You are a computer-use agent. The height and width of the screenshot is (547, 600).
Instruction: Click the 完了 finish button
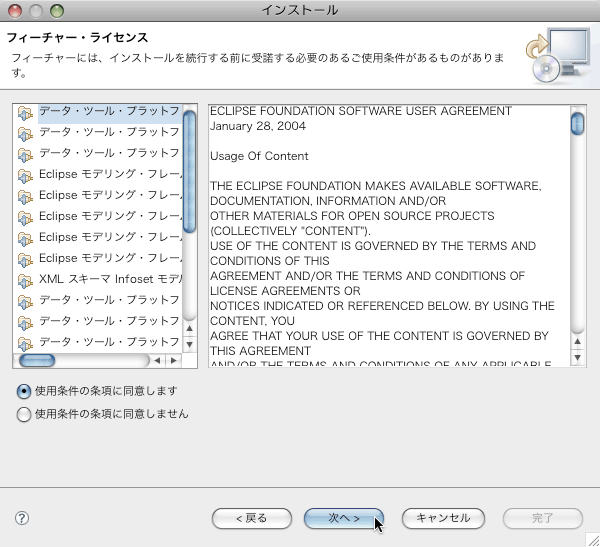pos(543,518)
